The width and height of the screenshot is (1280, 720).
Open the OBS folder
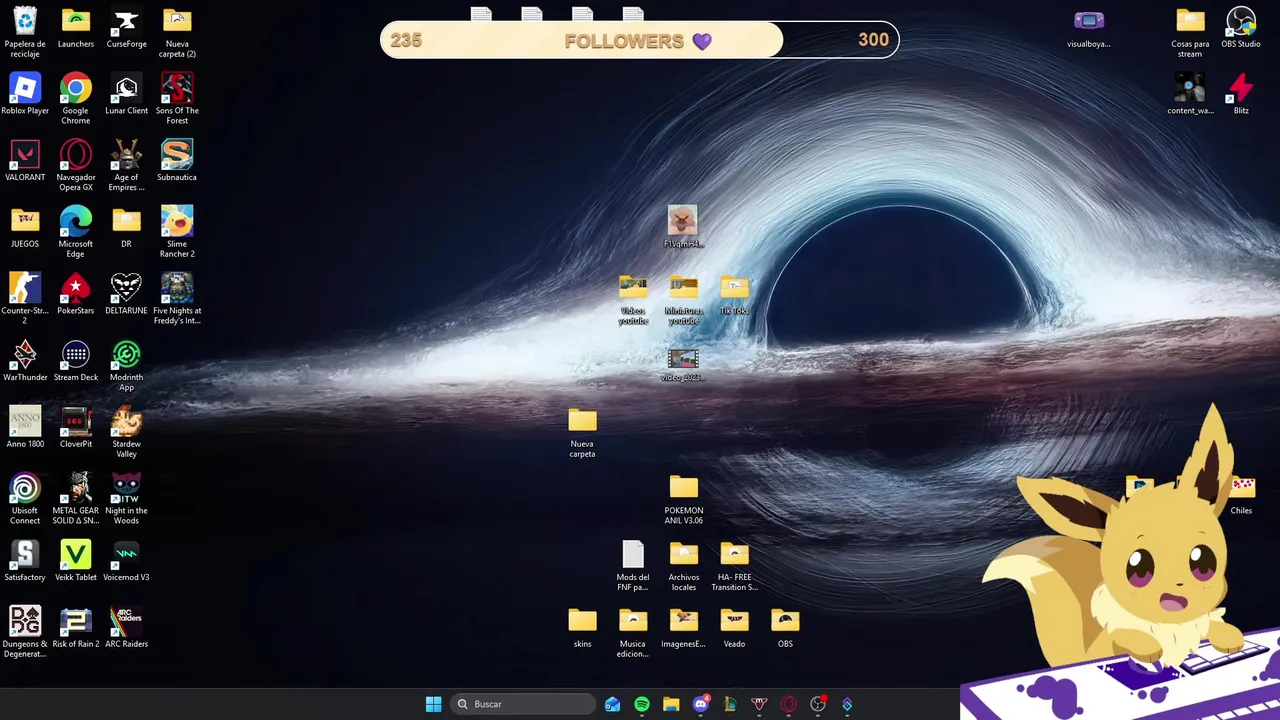785,621
